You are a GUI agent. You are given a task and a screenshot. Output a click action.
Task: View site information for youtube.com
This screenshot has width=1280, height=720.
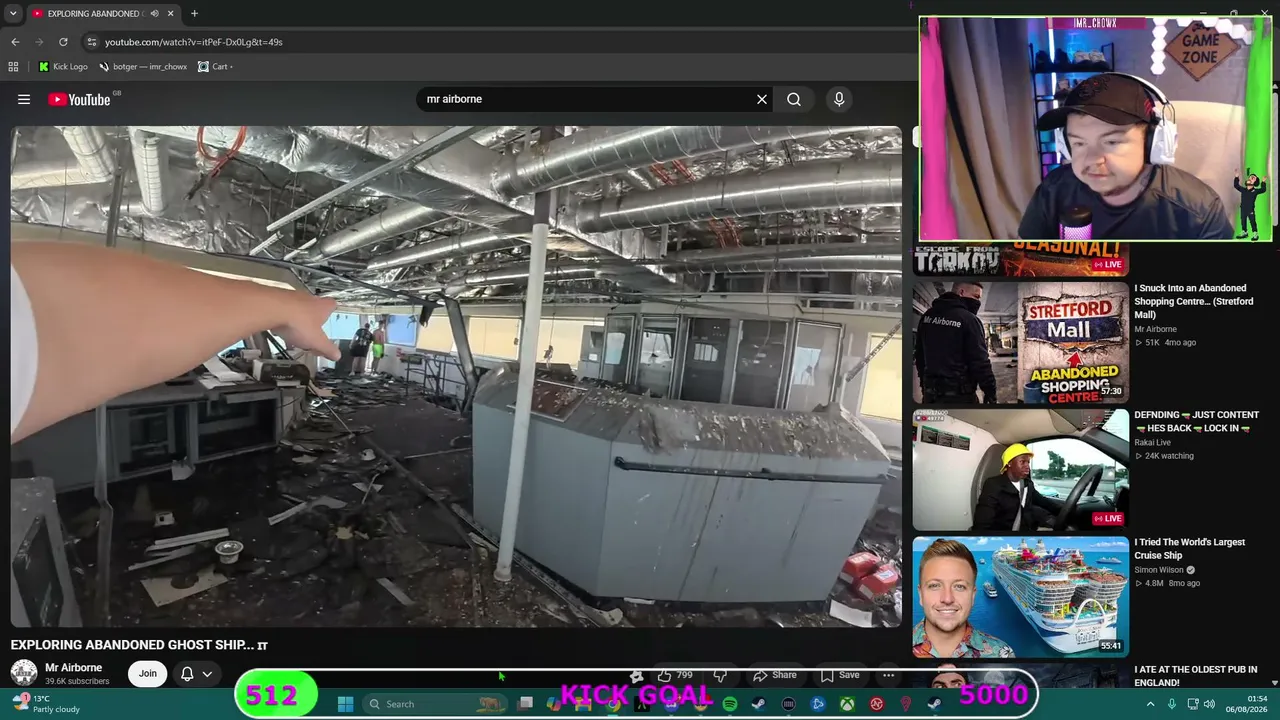click(x=92, y=42)
